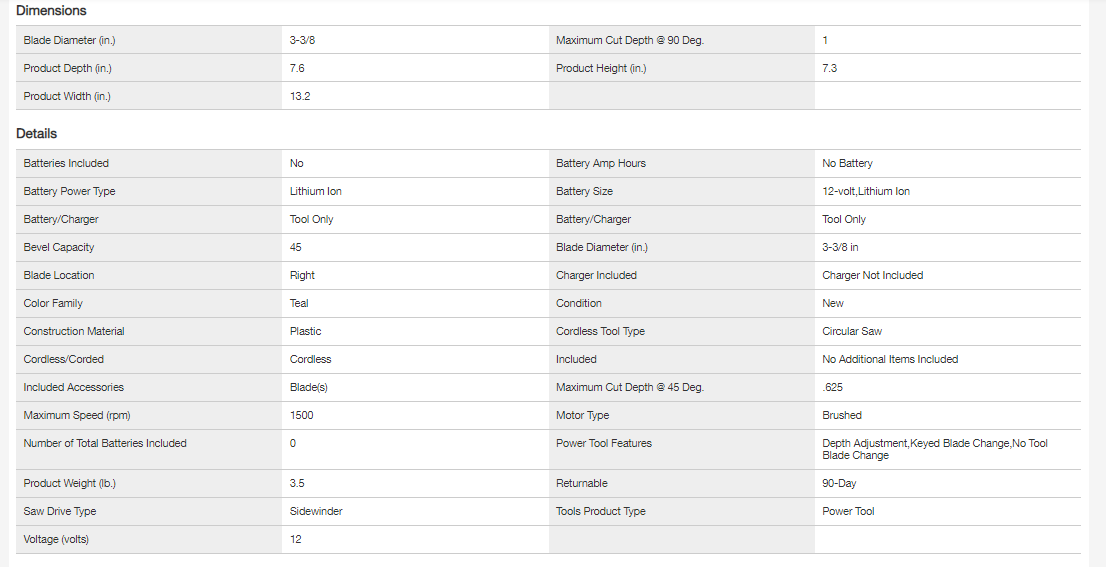Click the Details section heading

tap(37, 134)
